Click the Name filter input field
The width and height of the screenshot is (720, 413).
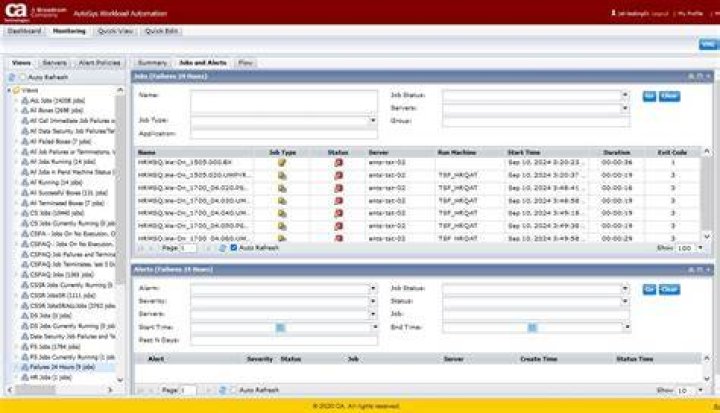[284, 102]
